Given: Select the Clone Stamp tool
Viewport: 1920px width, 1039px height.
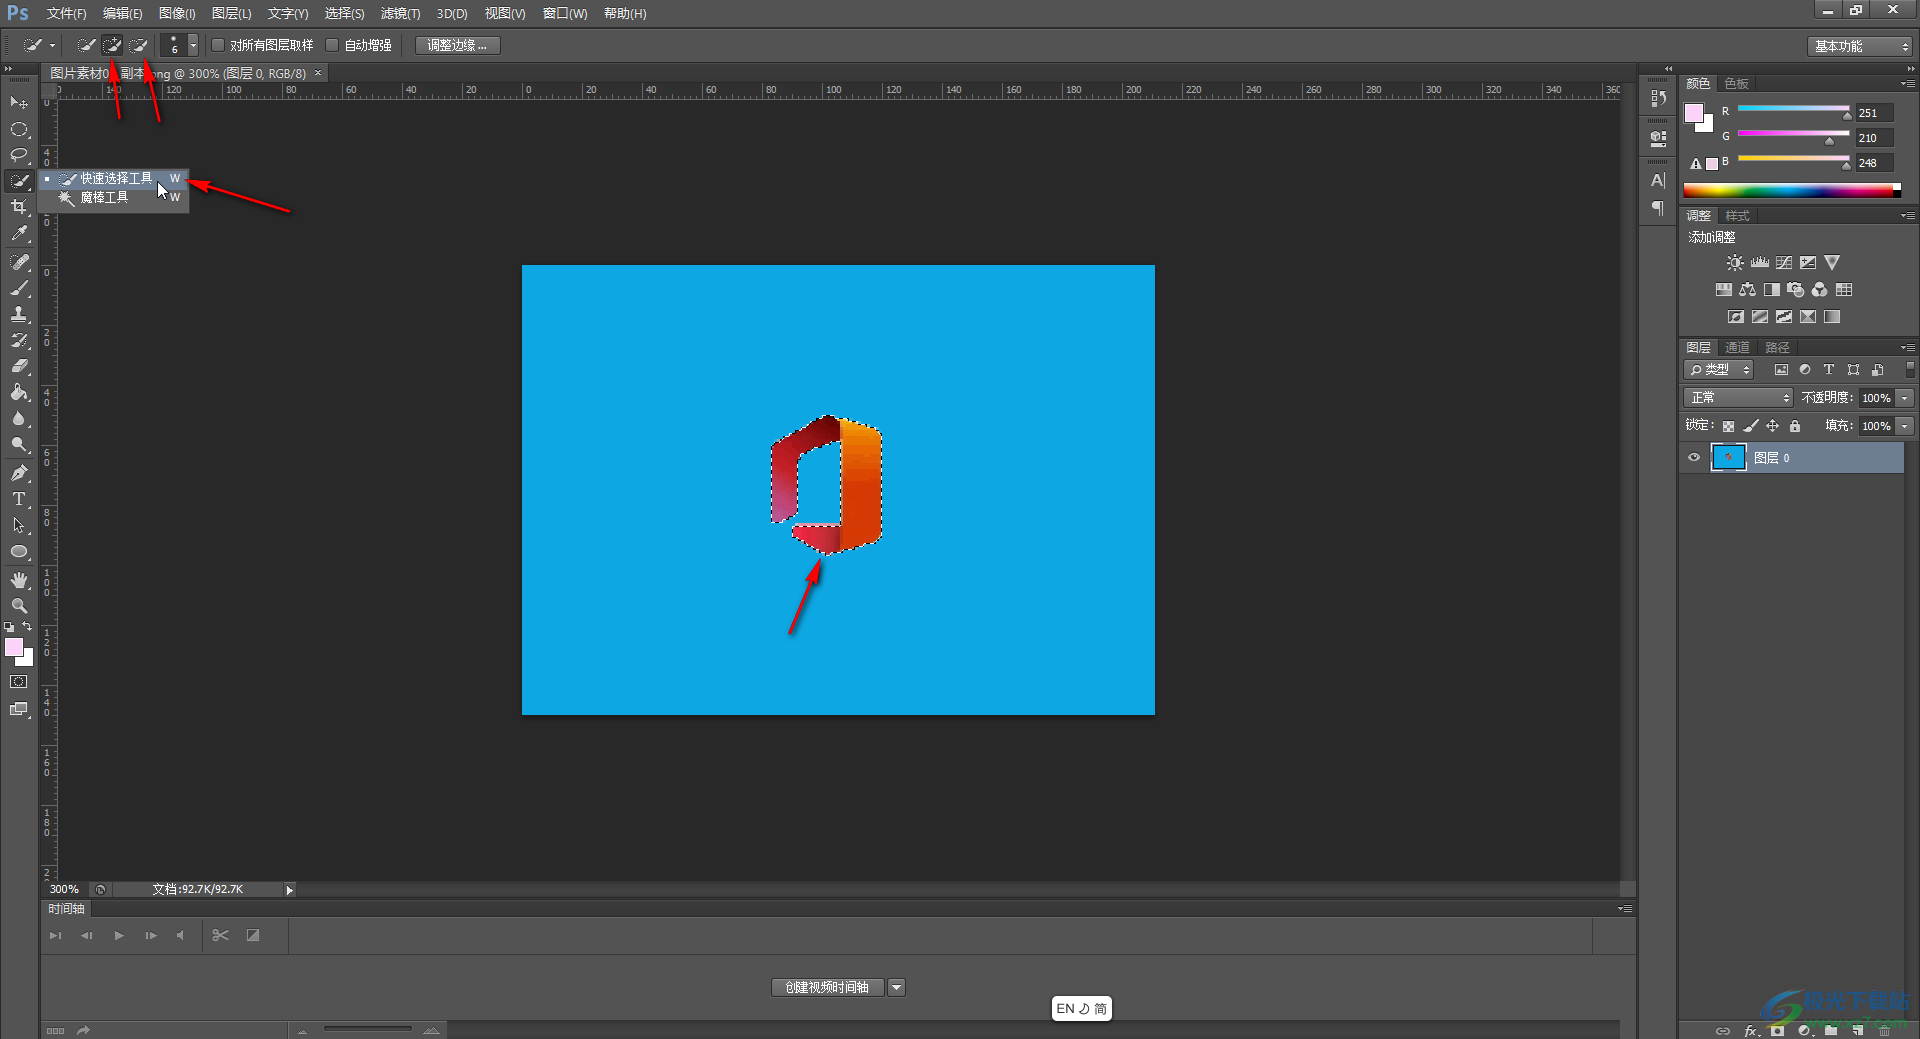Looking at the screenshot, I should (19, 314).
